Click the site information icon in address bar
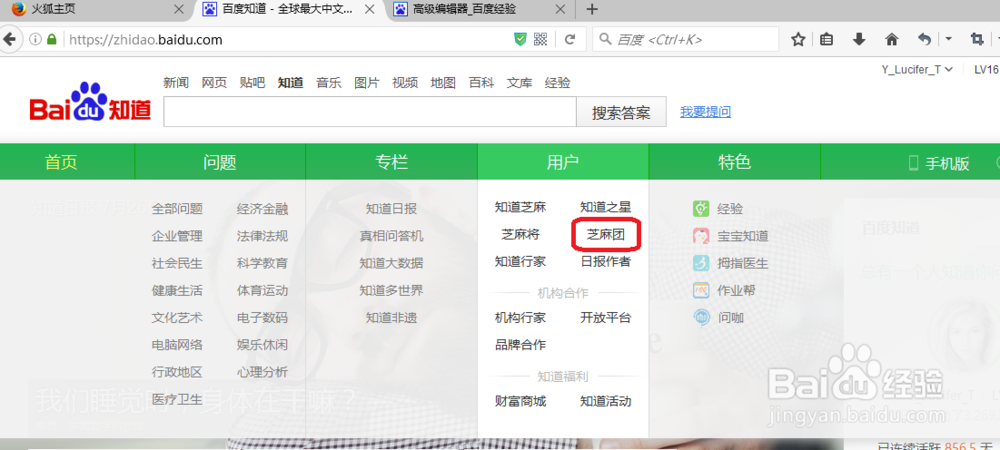The width and height of the screenshot is (1000, 450). tap(36, 40)
